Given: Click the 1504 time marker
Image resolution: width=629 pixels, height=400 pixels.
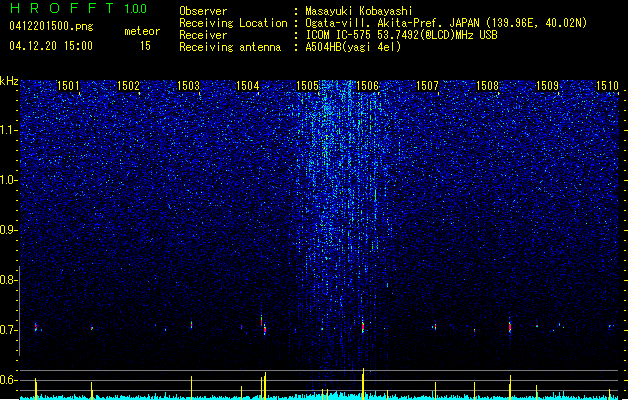Looking at the screenshot, I should (248, 86).
